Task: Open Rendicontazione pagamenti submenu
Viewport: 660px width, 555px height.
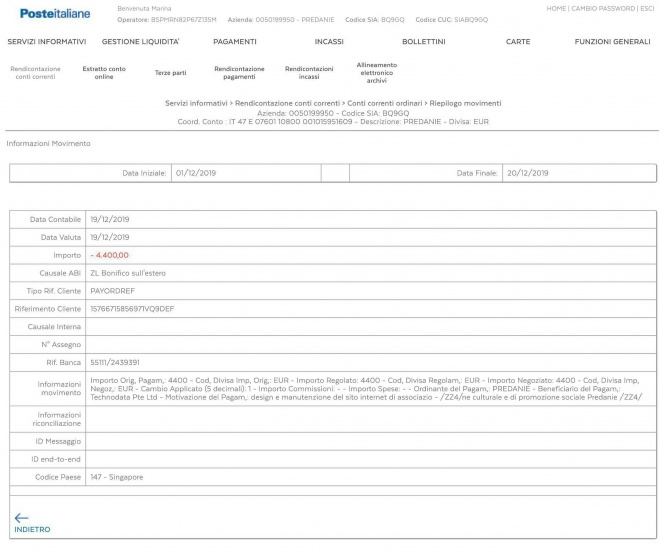Action: coord(239,73)
